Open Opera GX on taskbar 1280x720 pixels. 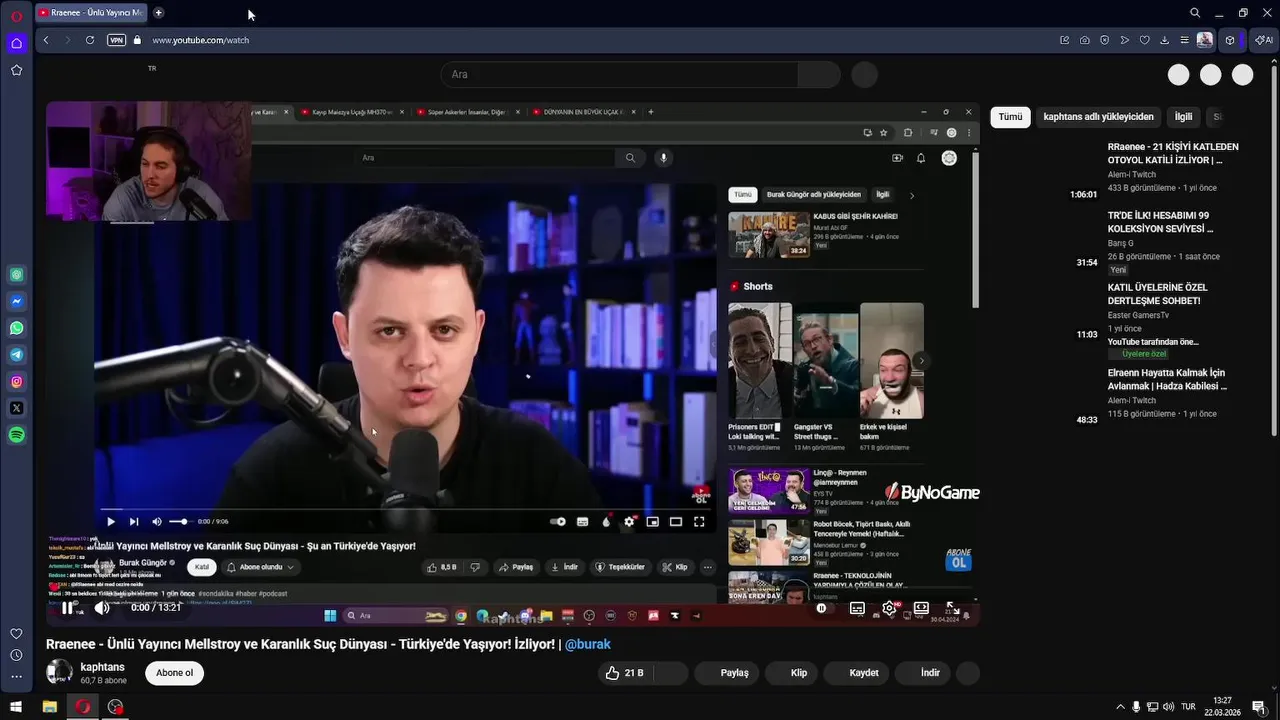point(83,707)
